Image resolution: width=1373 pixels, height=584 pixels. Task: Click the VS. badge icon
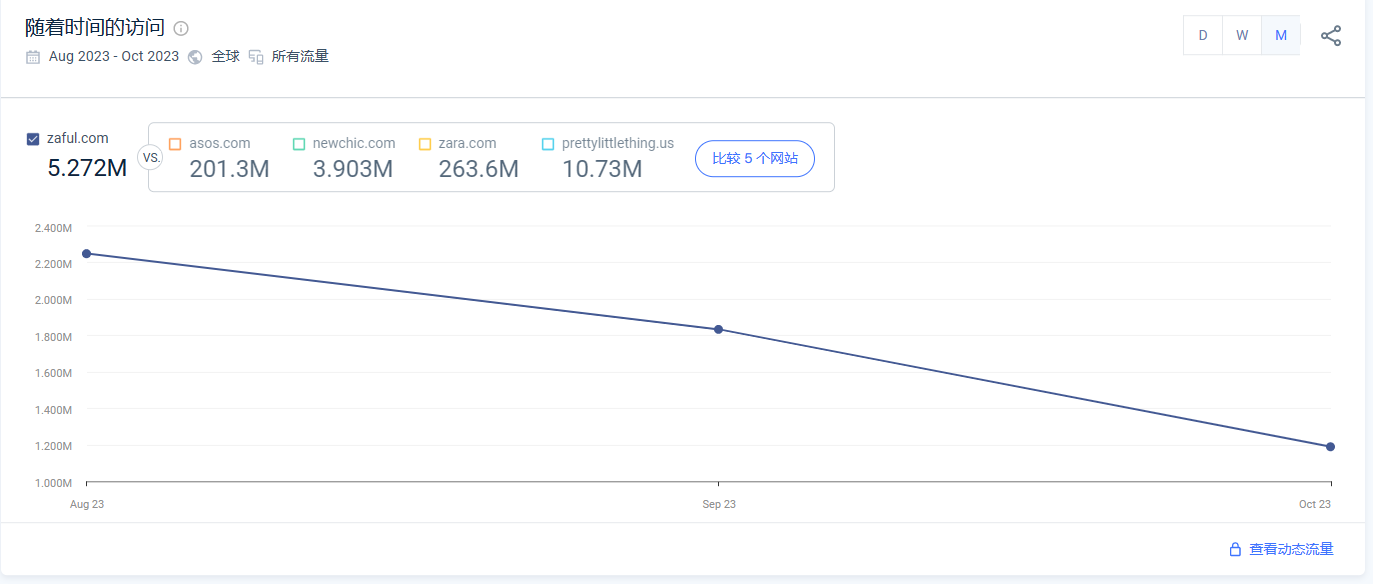point(150,157)
